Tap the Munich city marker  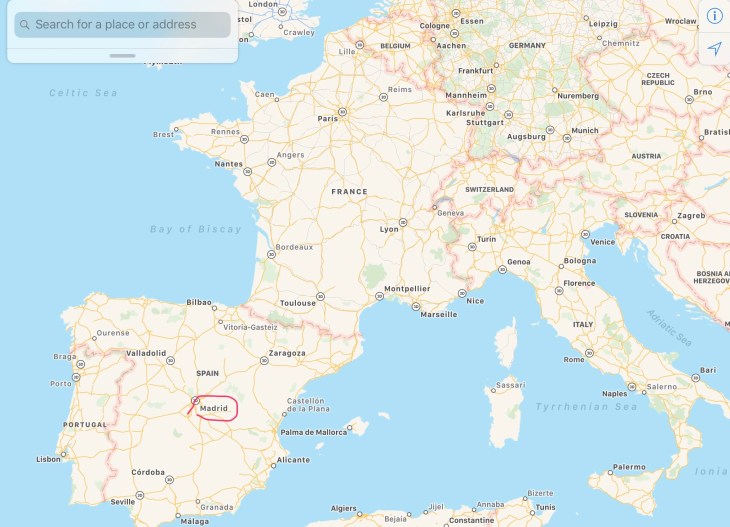567,138
